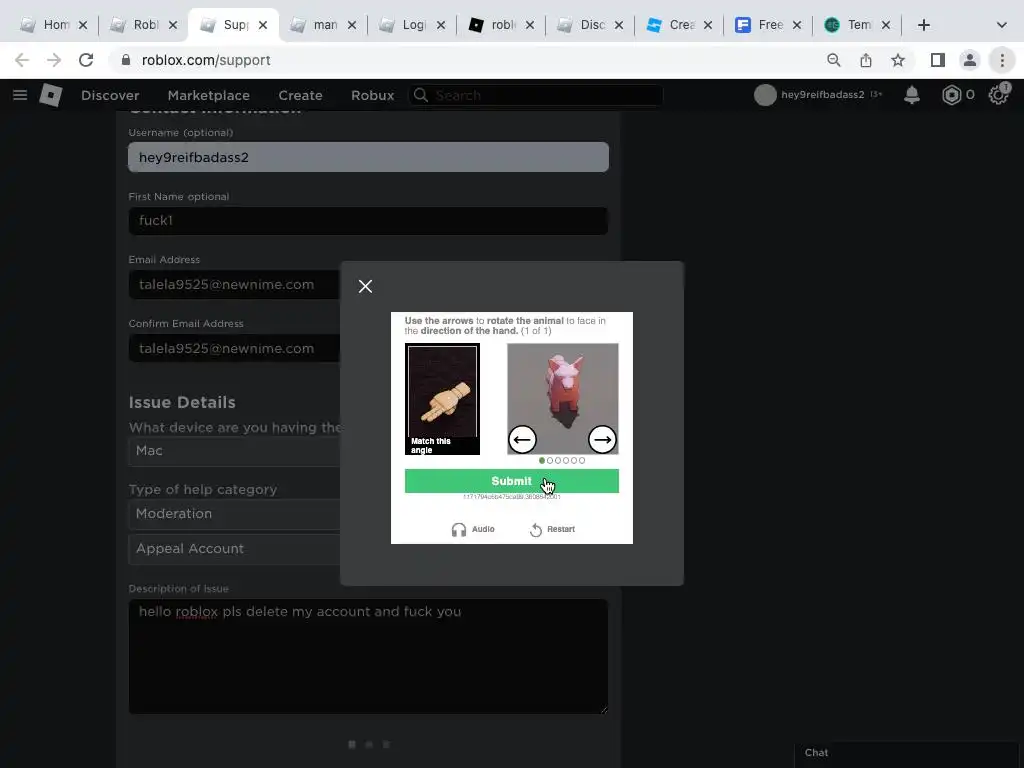Toggle the browser side panel
1024x768 pixels.
(938, 60)
